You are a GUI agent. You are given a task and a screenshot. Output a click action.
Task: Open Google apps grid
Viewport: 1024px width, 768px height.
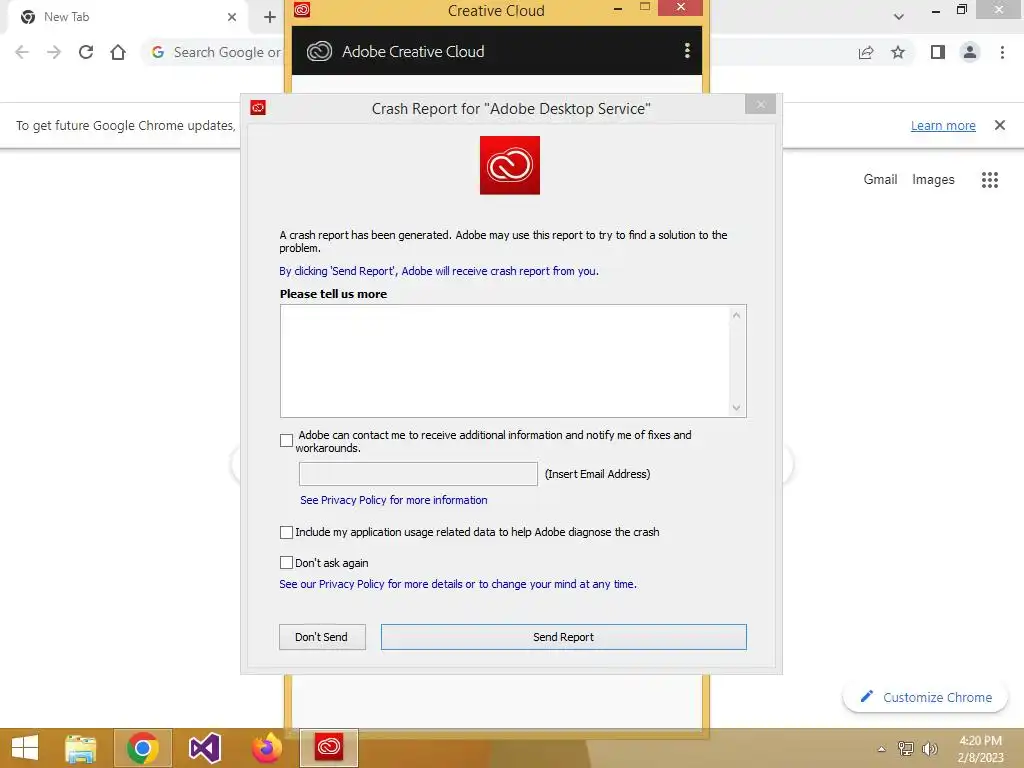989,180
